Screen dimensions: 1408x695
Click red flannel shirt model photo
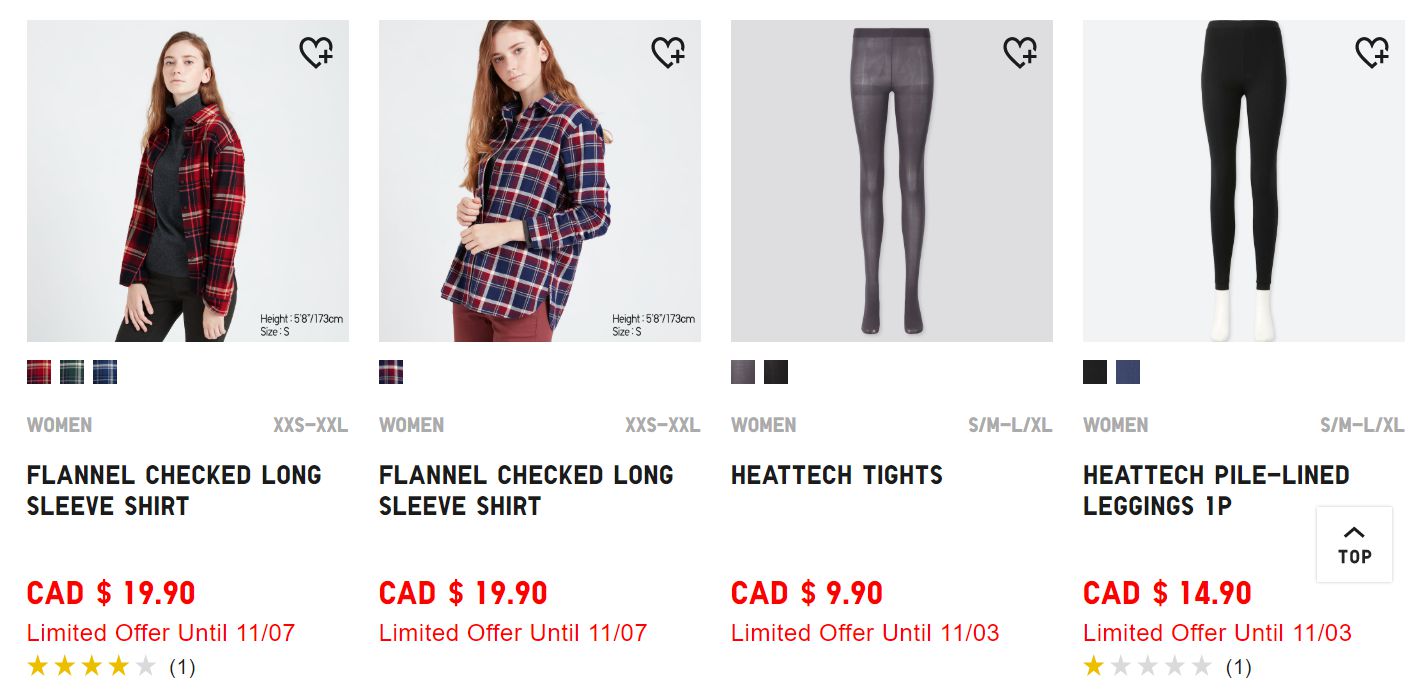pyautogui.click(x=188, y=181)
